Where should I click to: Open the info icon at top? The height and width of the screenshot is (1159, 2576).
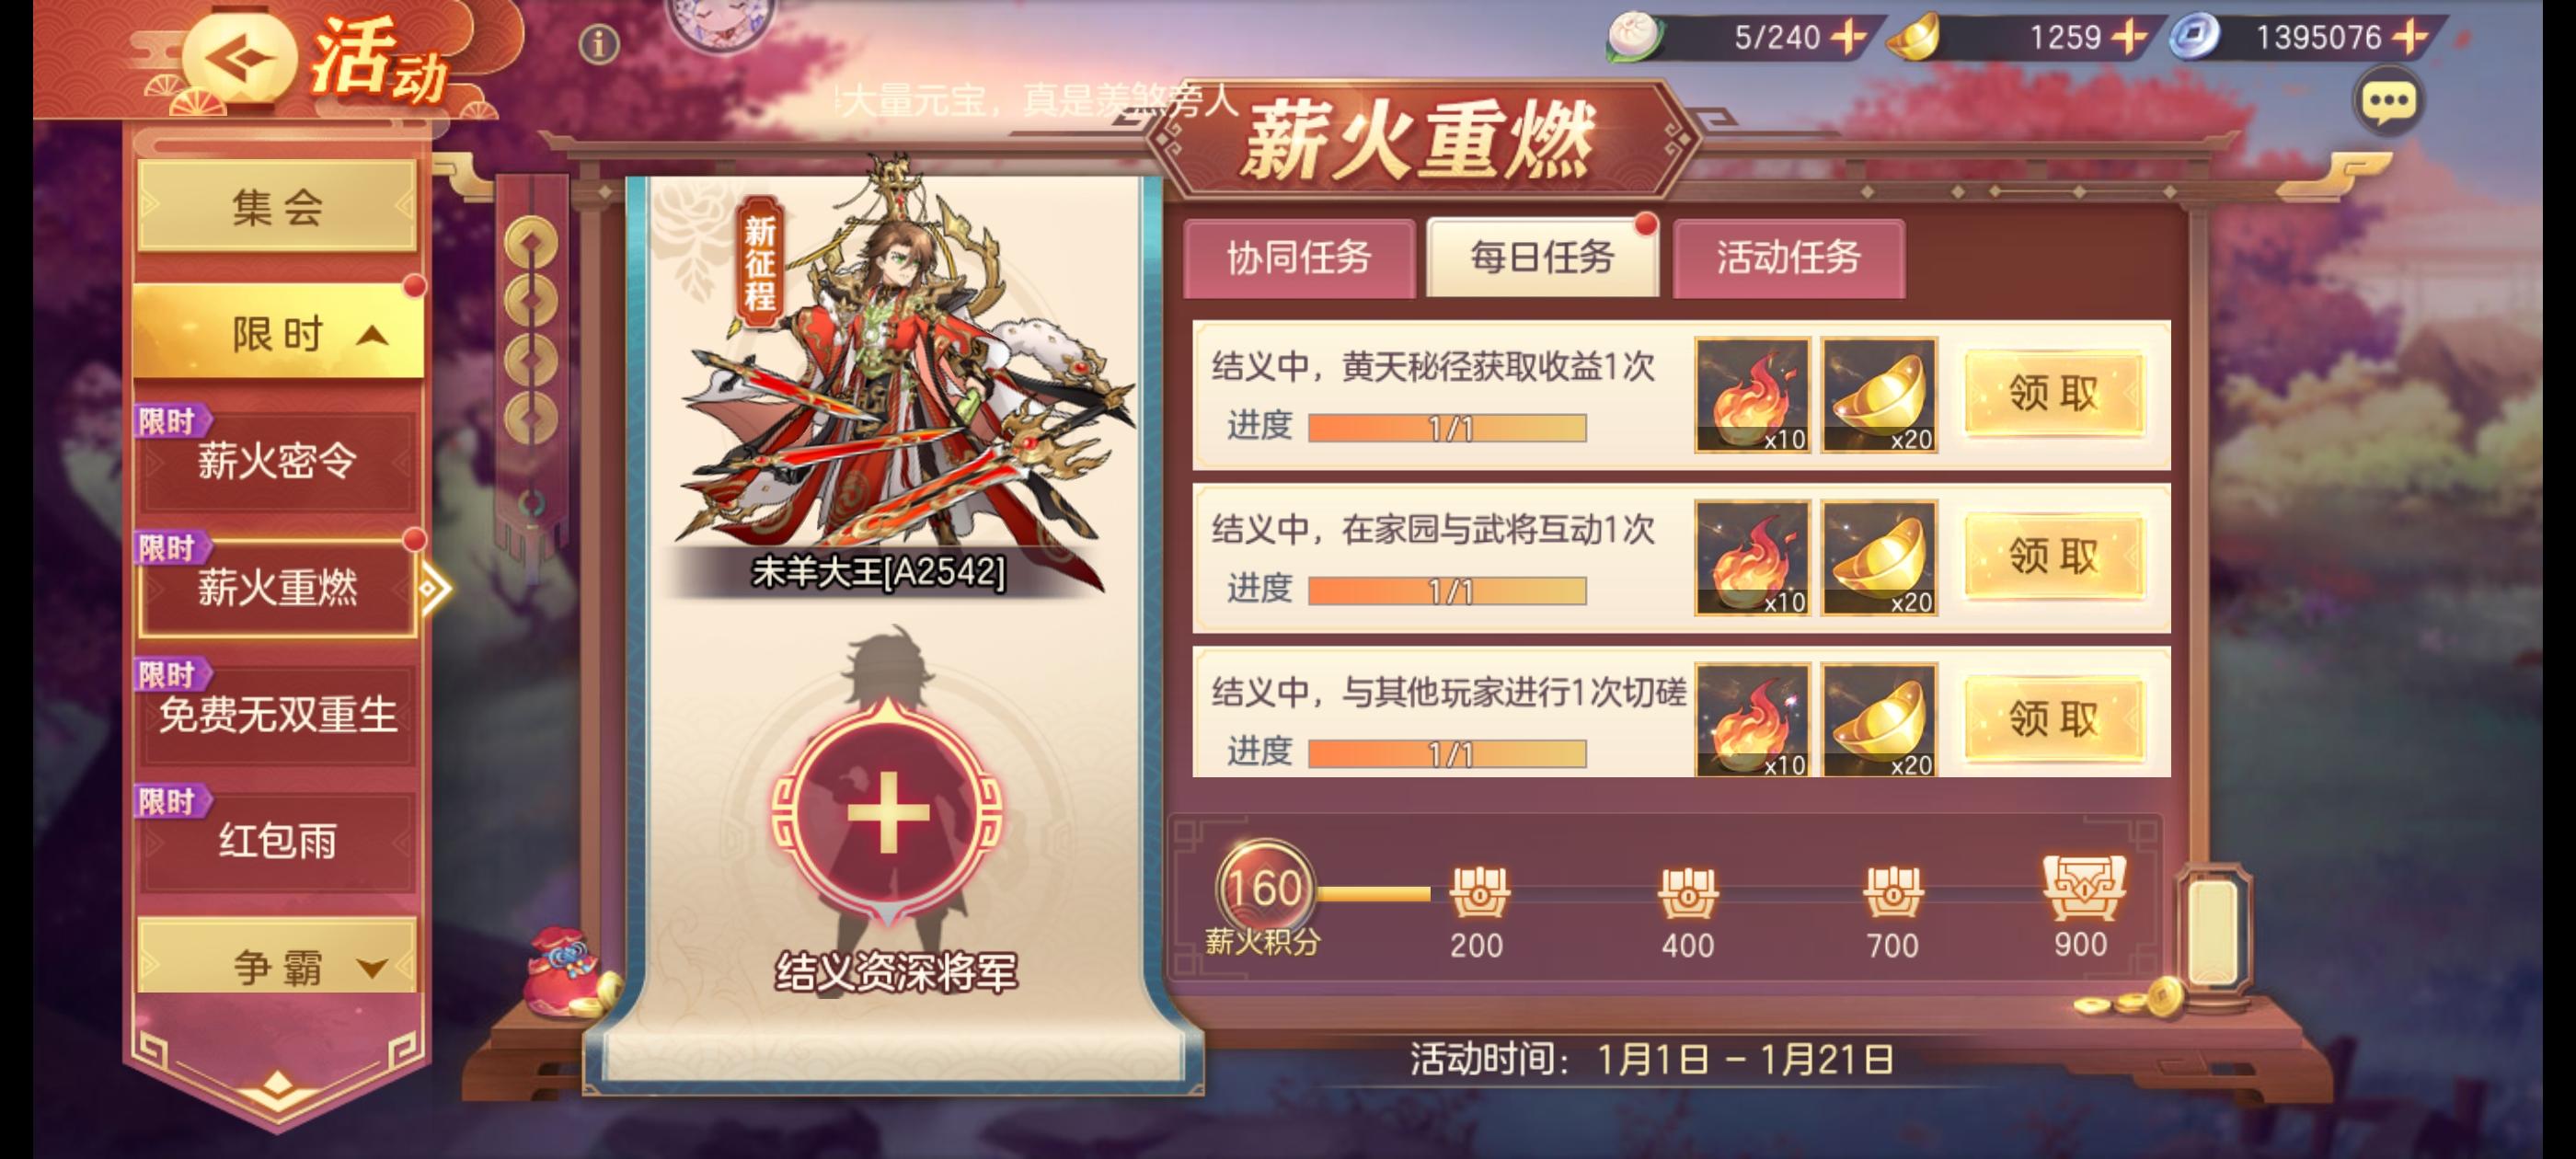tap(599, 44)
